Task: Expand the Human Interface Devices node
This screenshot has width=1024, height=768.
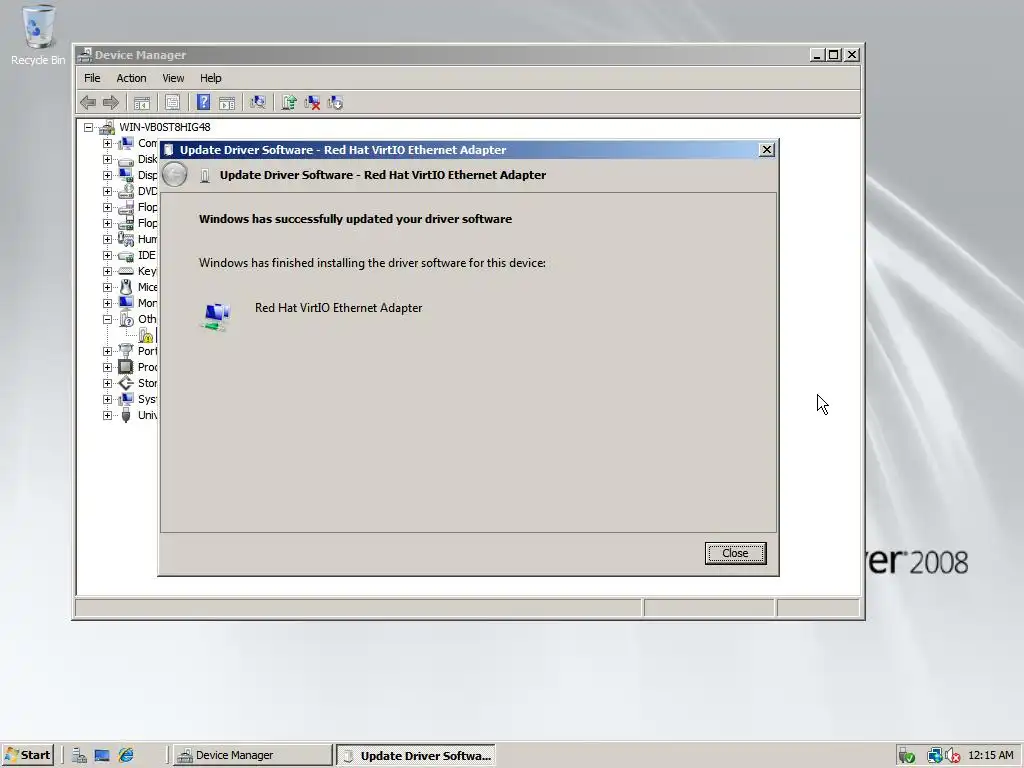Action: click(x=107, y=239)
